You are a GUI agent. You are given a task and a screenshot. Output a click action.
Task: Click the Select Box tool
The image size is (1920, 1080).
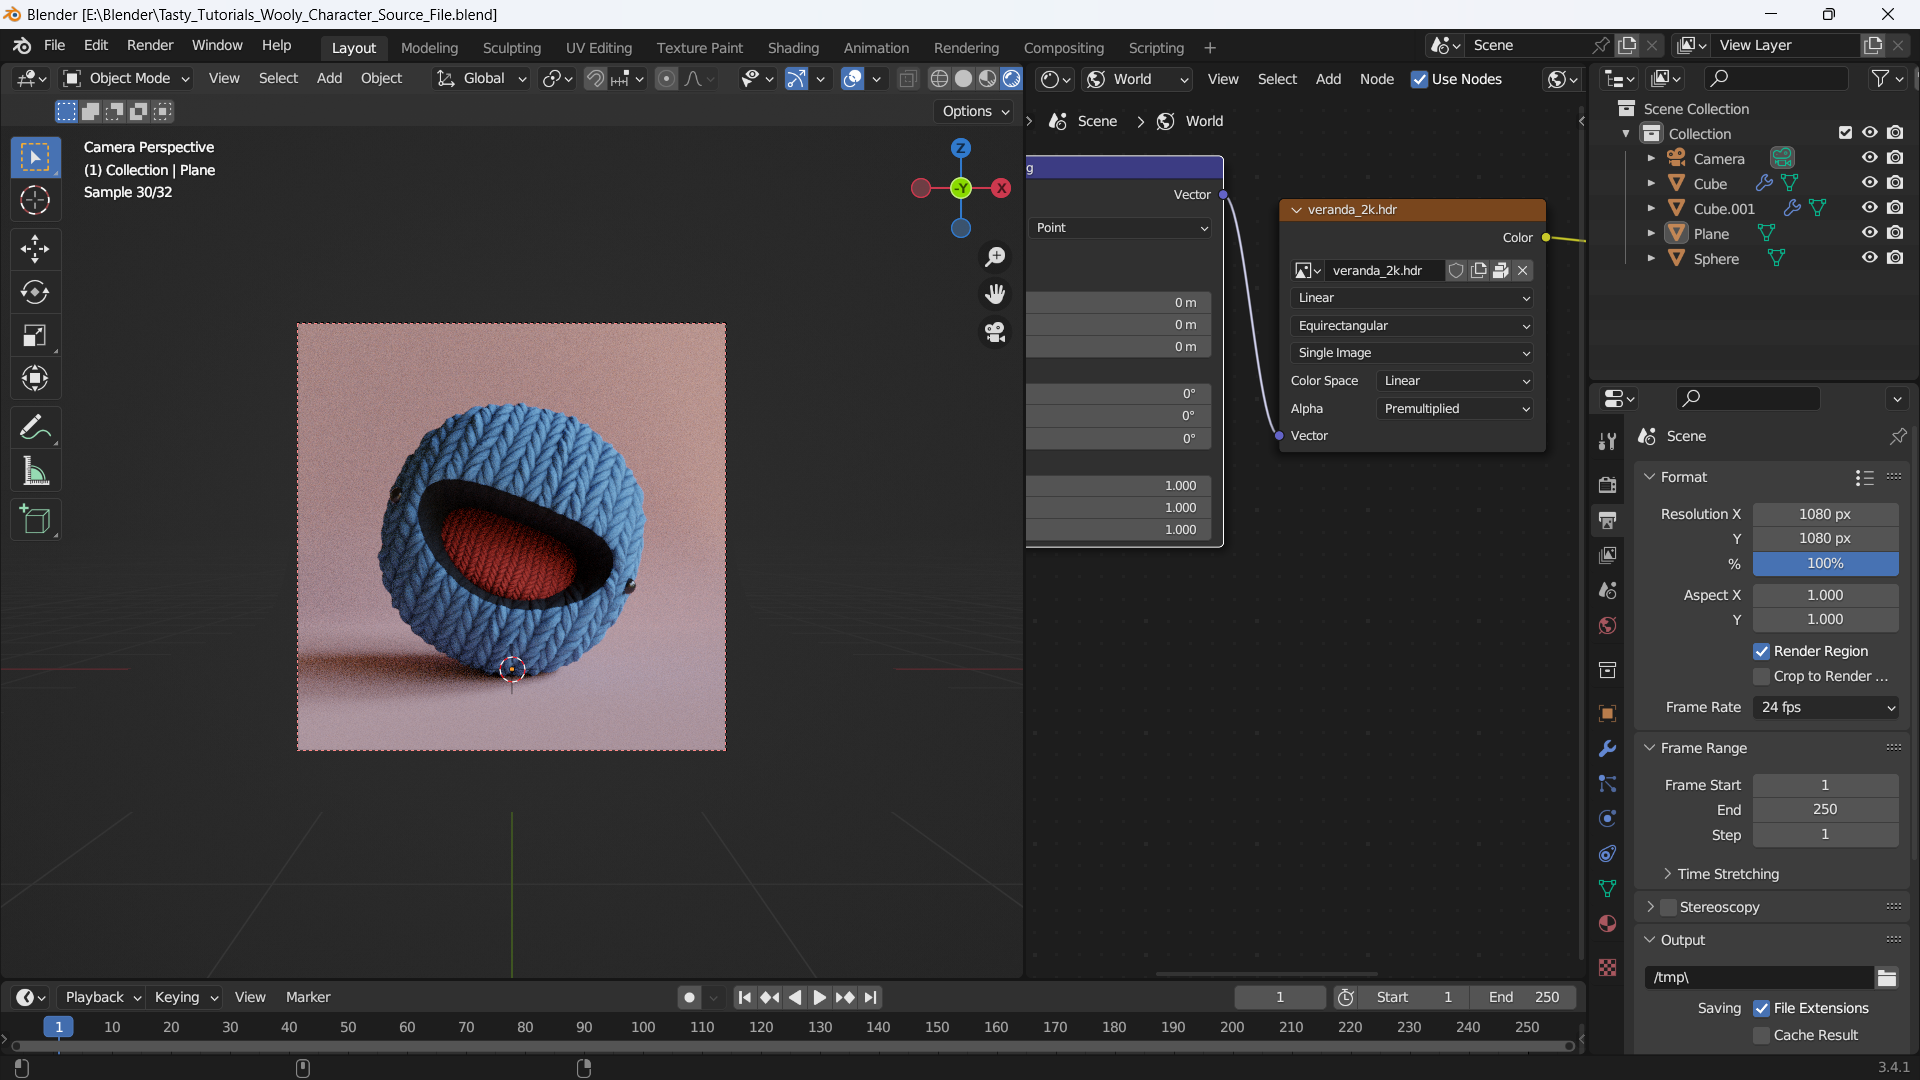(x=35, y=157)
